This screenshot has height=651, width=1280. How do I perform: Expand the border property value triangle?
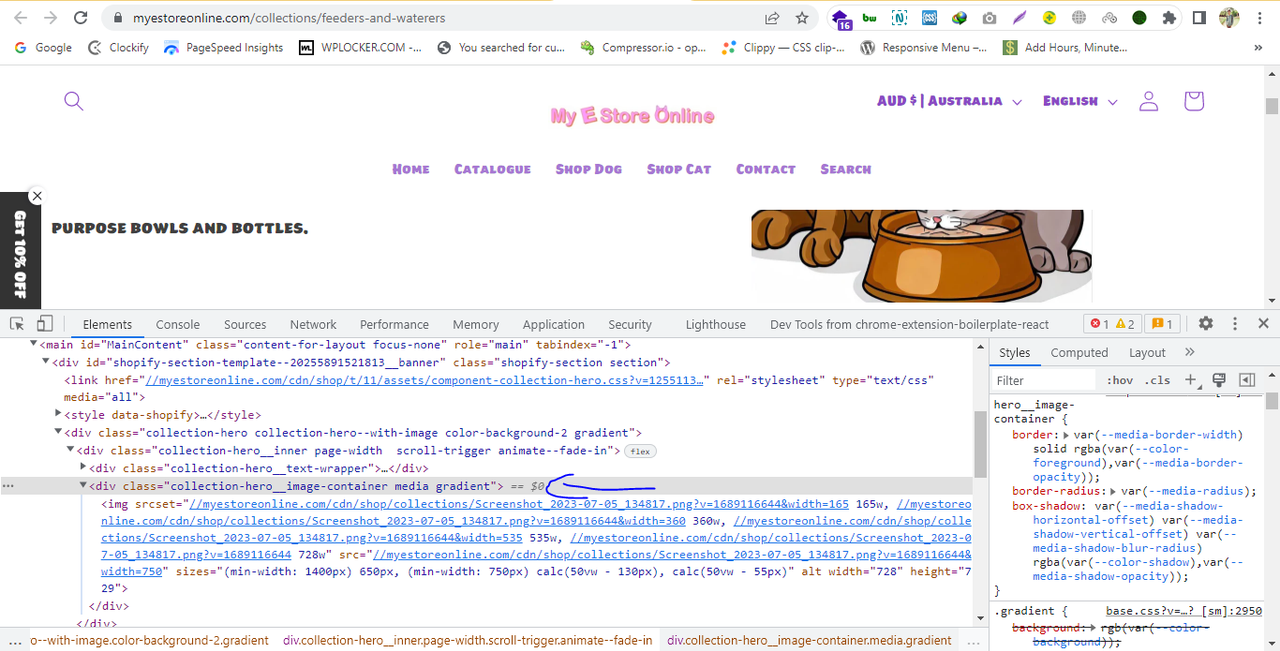(x=1066, y=435)
